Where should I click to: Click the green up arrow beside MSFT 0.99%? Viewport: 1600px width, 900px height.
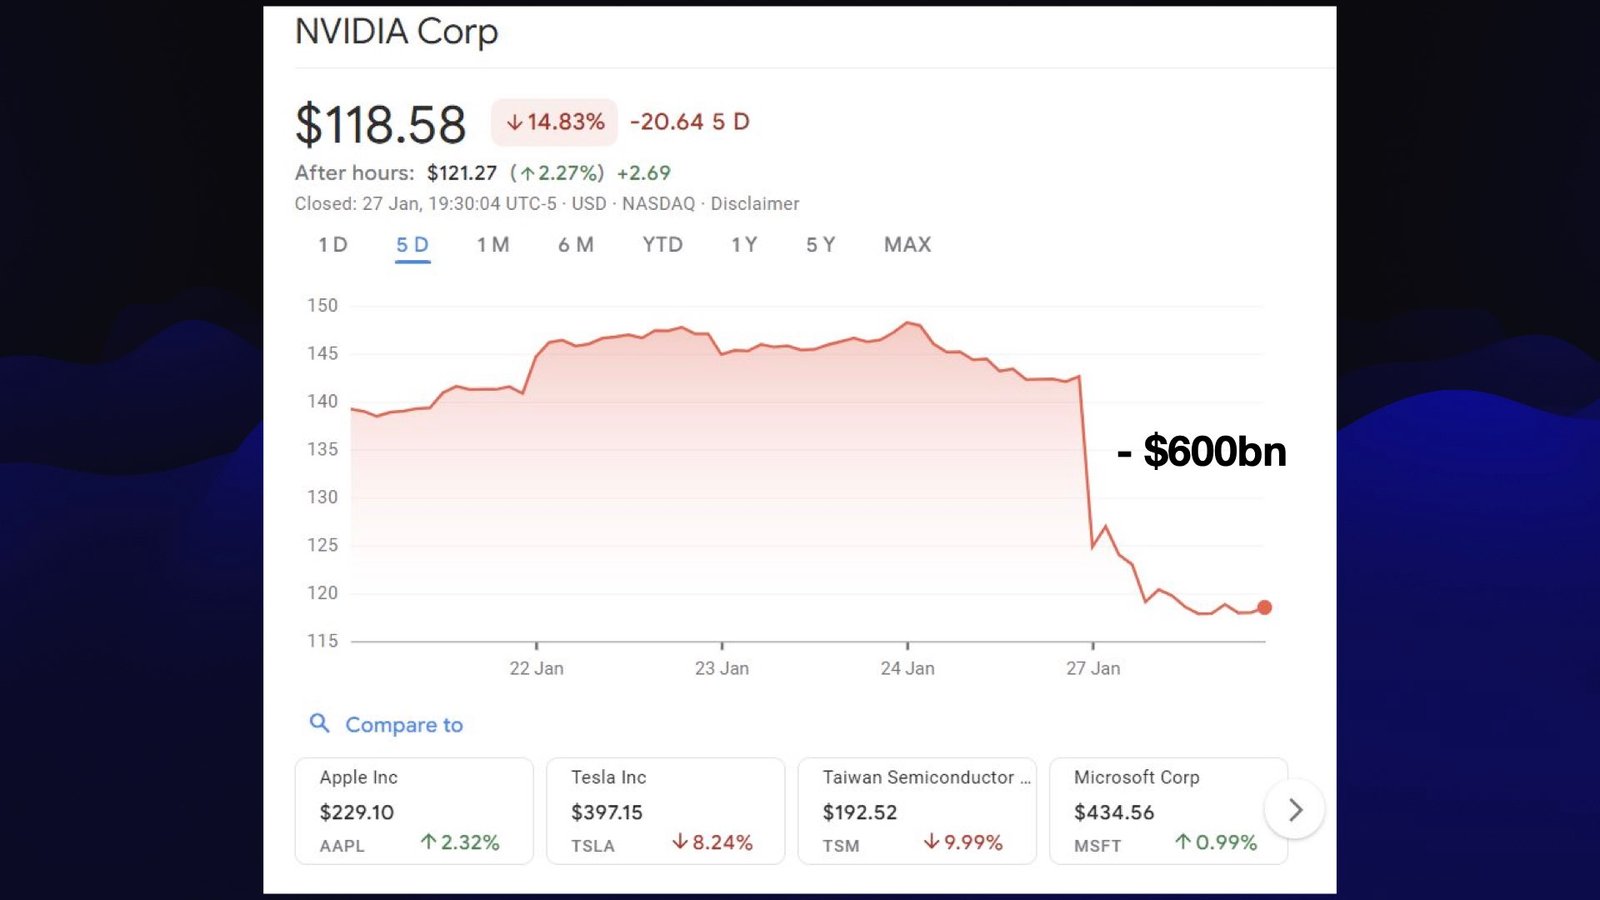(x=1185, y=843)
